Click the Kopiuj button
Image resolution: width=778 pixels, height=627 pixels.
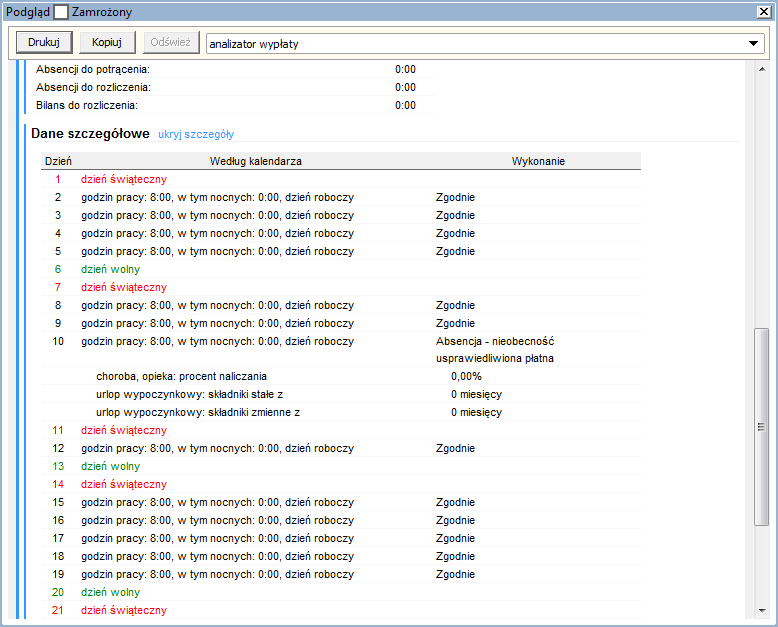(x=107, y=43)
